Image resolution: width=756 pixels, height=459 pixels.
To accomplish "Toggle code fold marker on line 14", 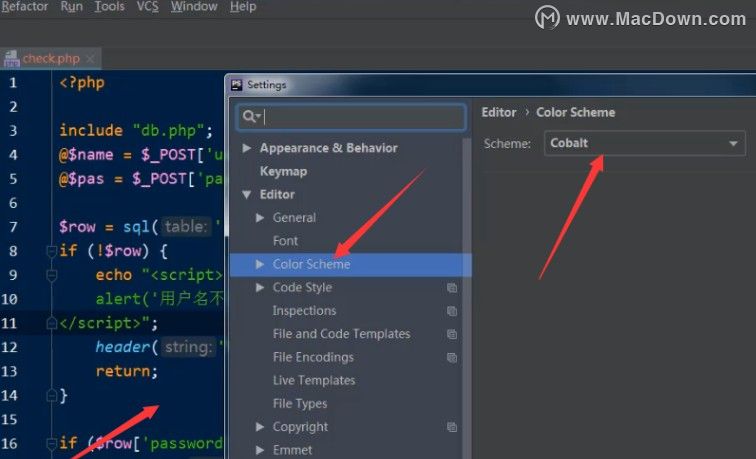I will pos(52,395).
